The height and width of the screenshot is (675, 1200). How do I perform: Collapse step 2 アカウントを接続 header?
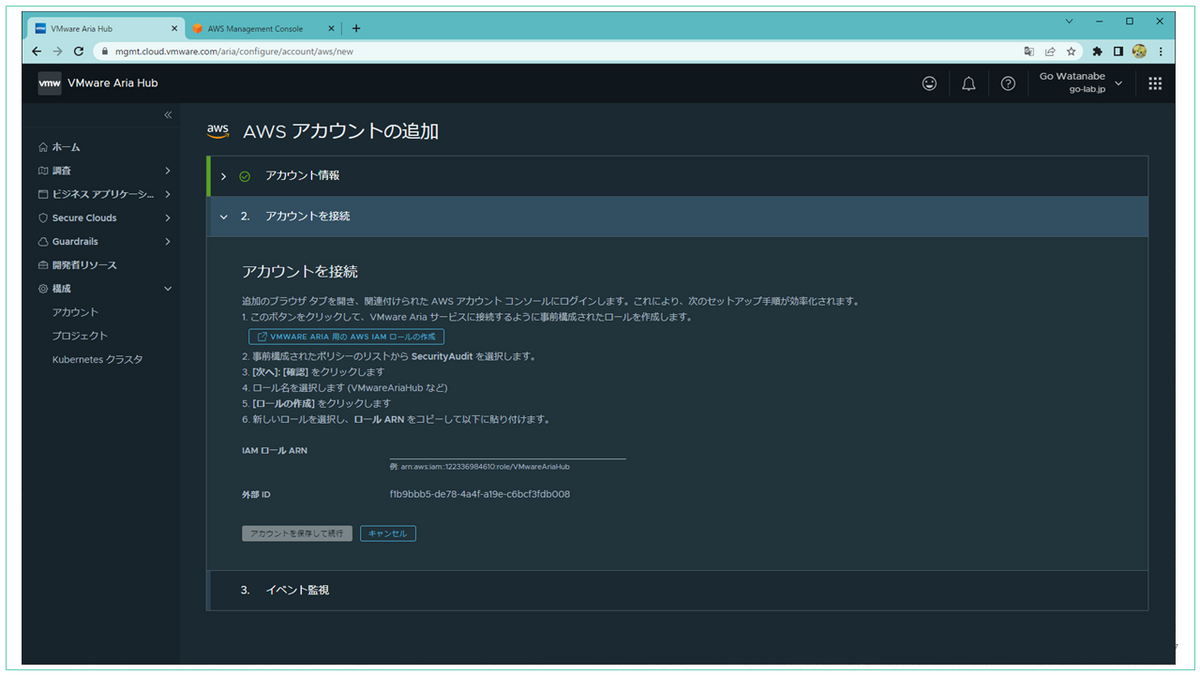678,216
